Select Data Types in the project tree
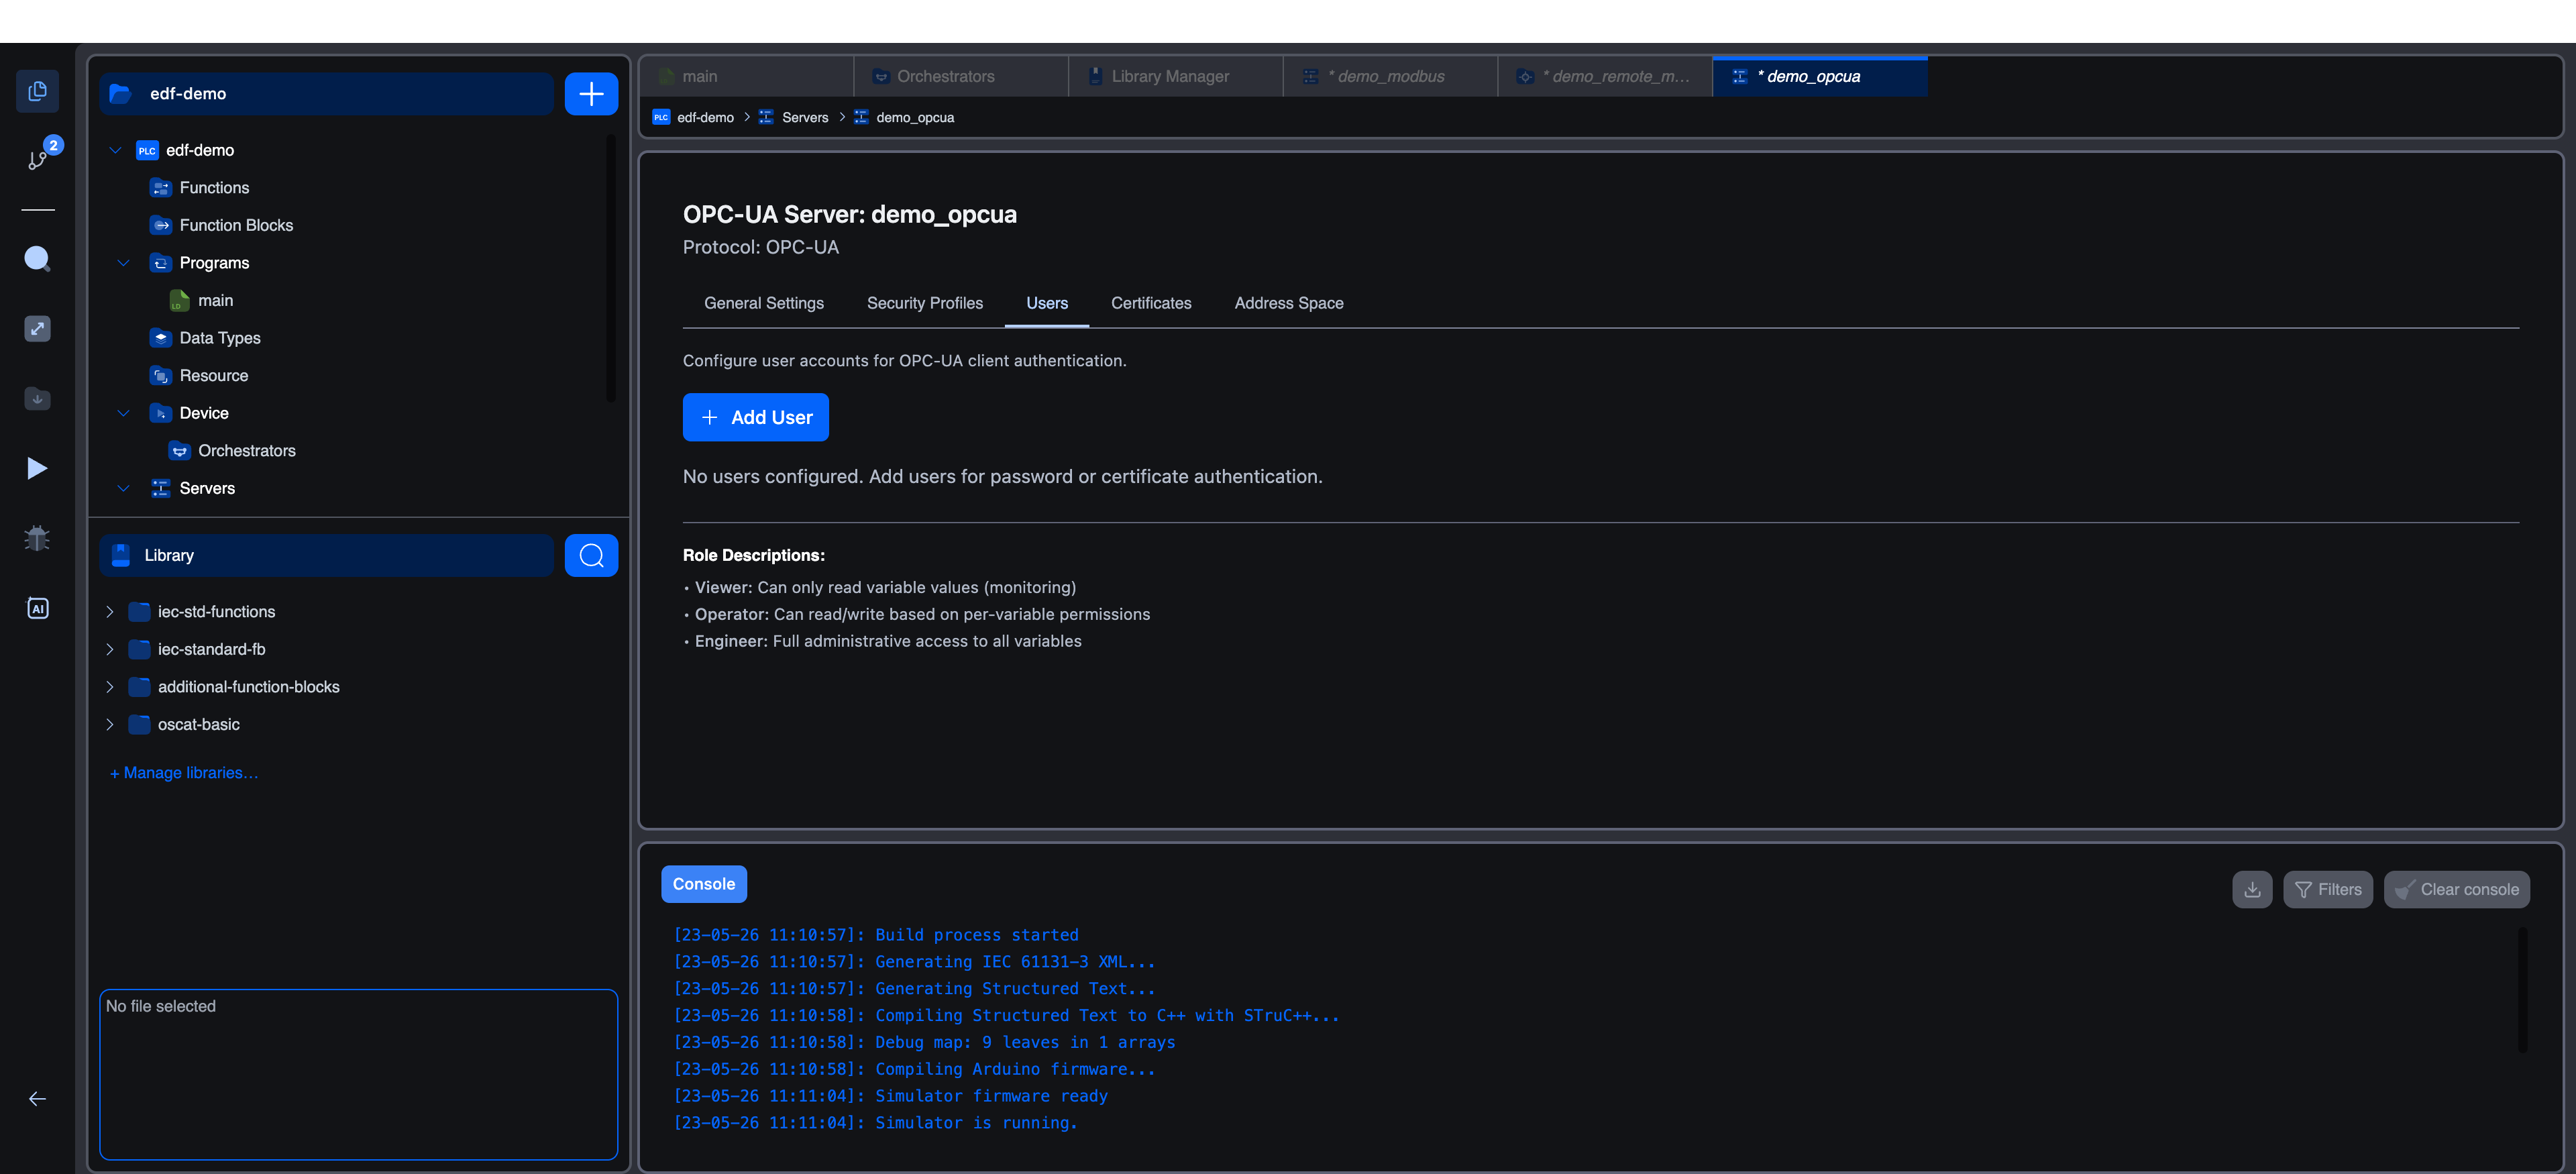Screen dimensions: 2576x1174 pyautogui.click(x=220, y=338)
